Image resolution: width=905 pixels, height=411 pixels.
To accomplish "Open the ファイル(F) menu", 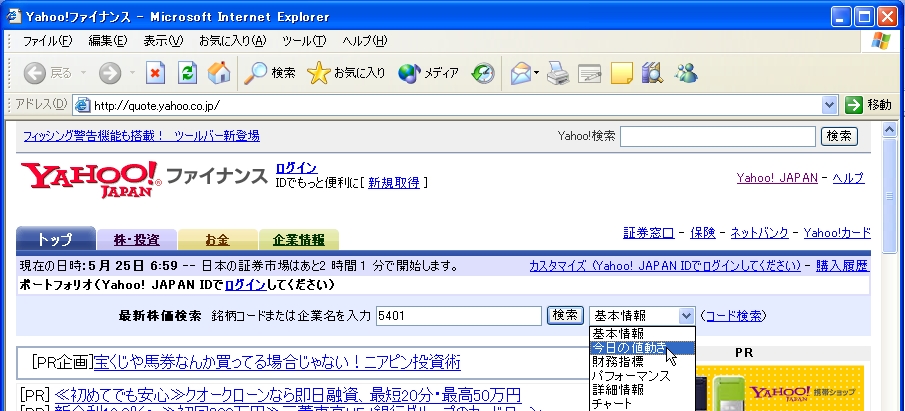I will 47,41.
